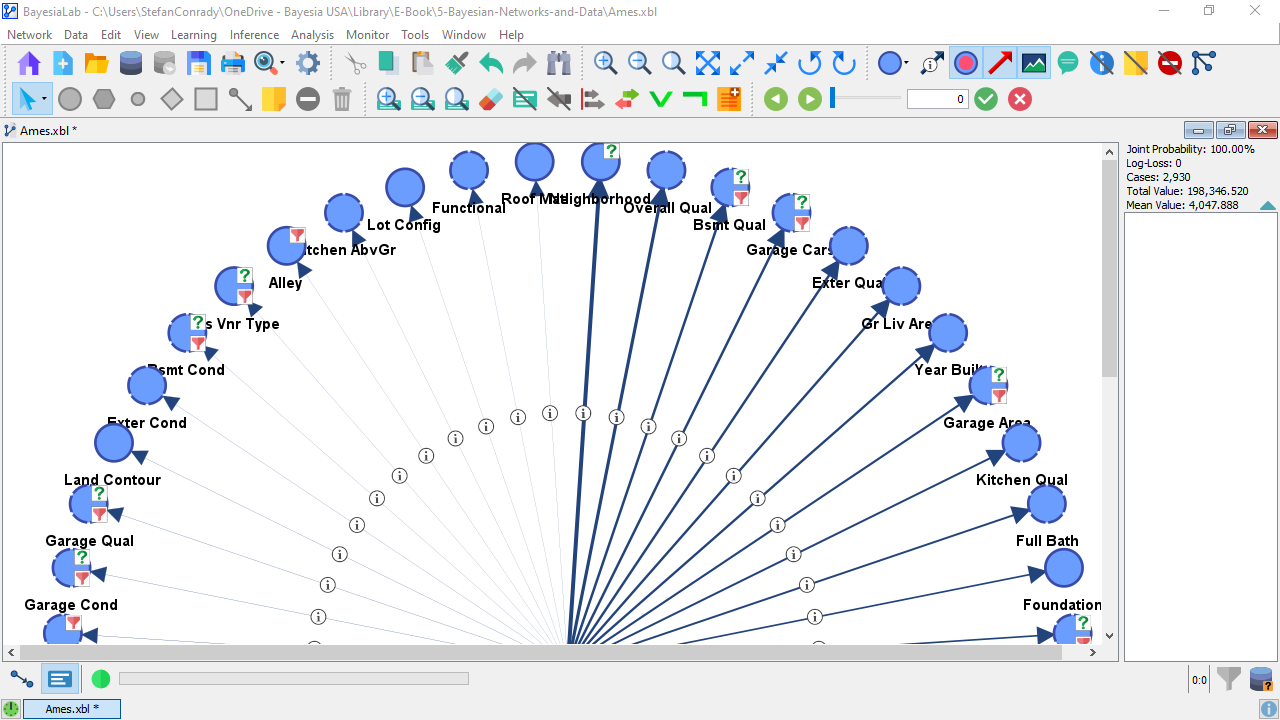1280x720 pixels.
Task: Open the blue node style dropdown arrow
Action: 906,64
